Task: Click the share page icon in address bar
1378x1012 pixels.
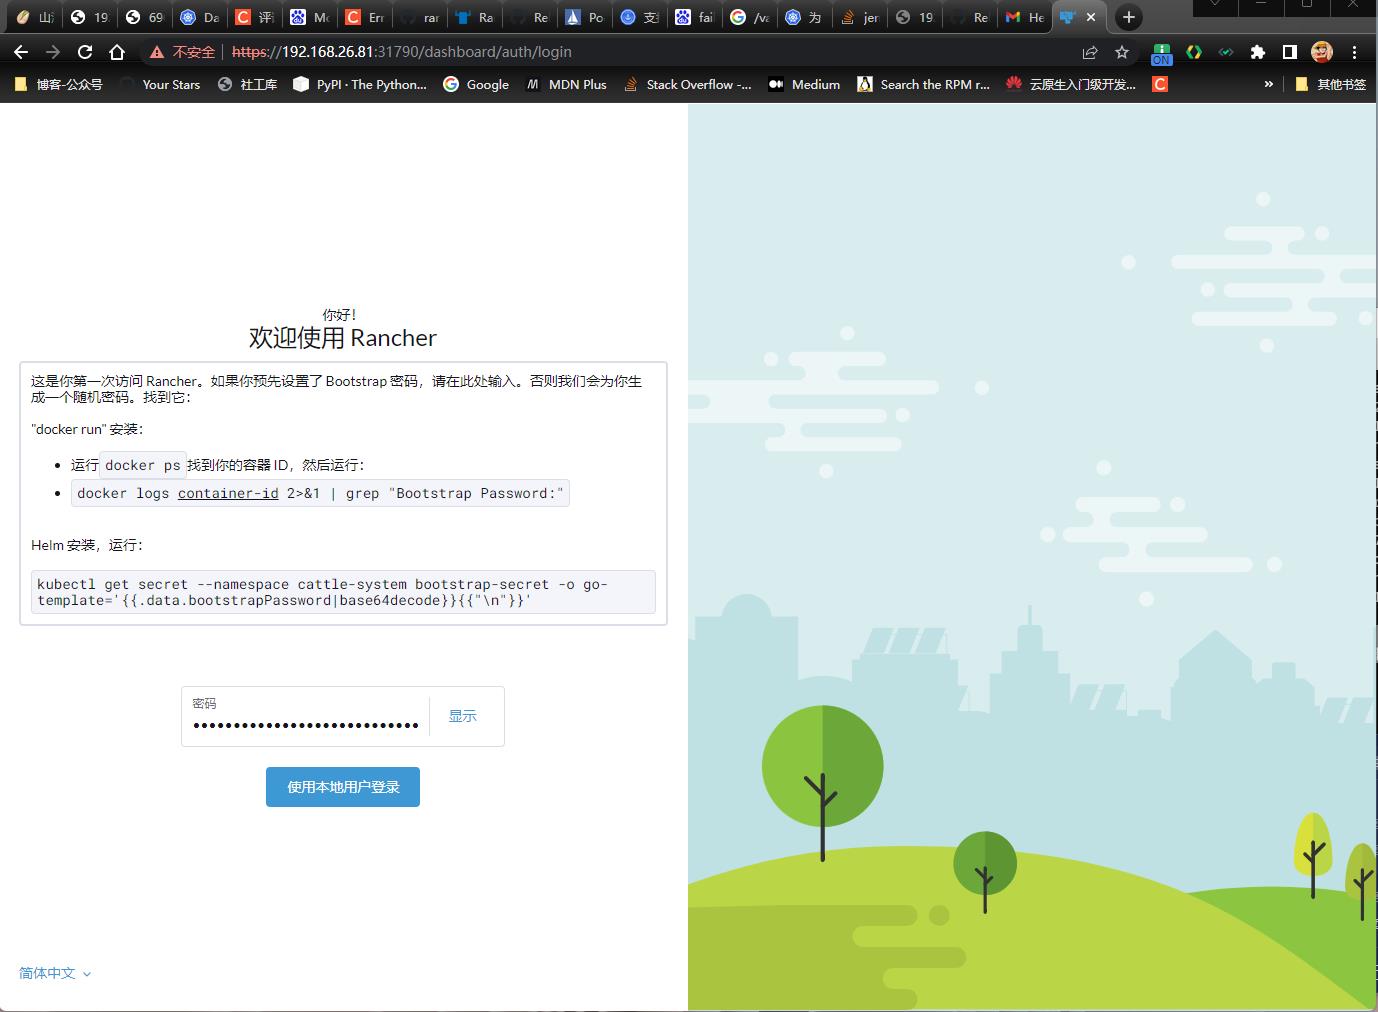Action: click(x=1090, y=52)
